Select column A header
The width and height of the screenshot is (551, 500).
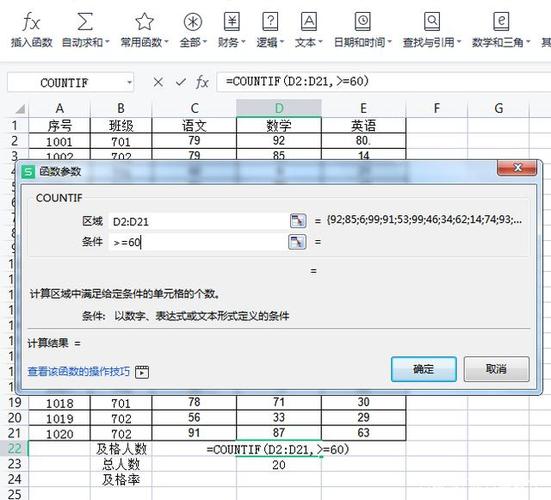click(59, 108)
